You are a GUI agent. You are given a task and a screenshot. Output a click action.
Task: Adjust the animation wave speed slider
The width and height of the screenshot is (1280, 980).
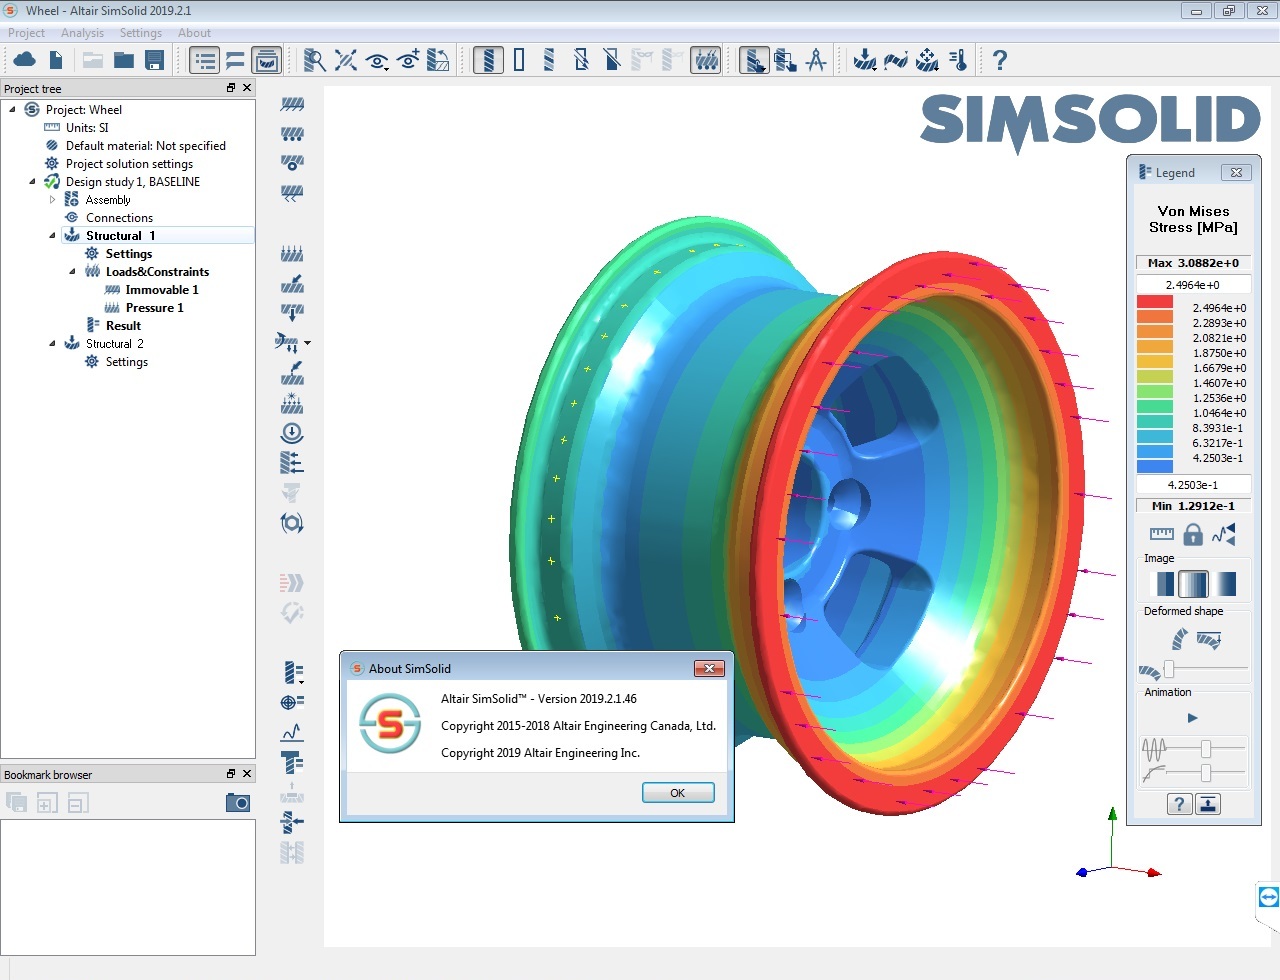1206,749
